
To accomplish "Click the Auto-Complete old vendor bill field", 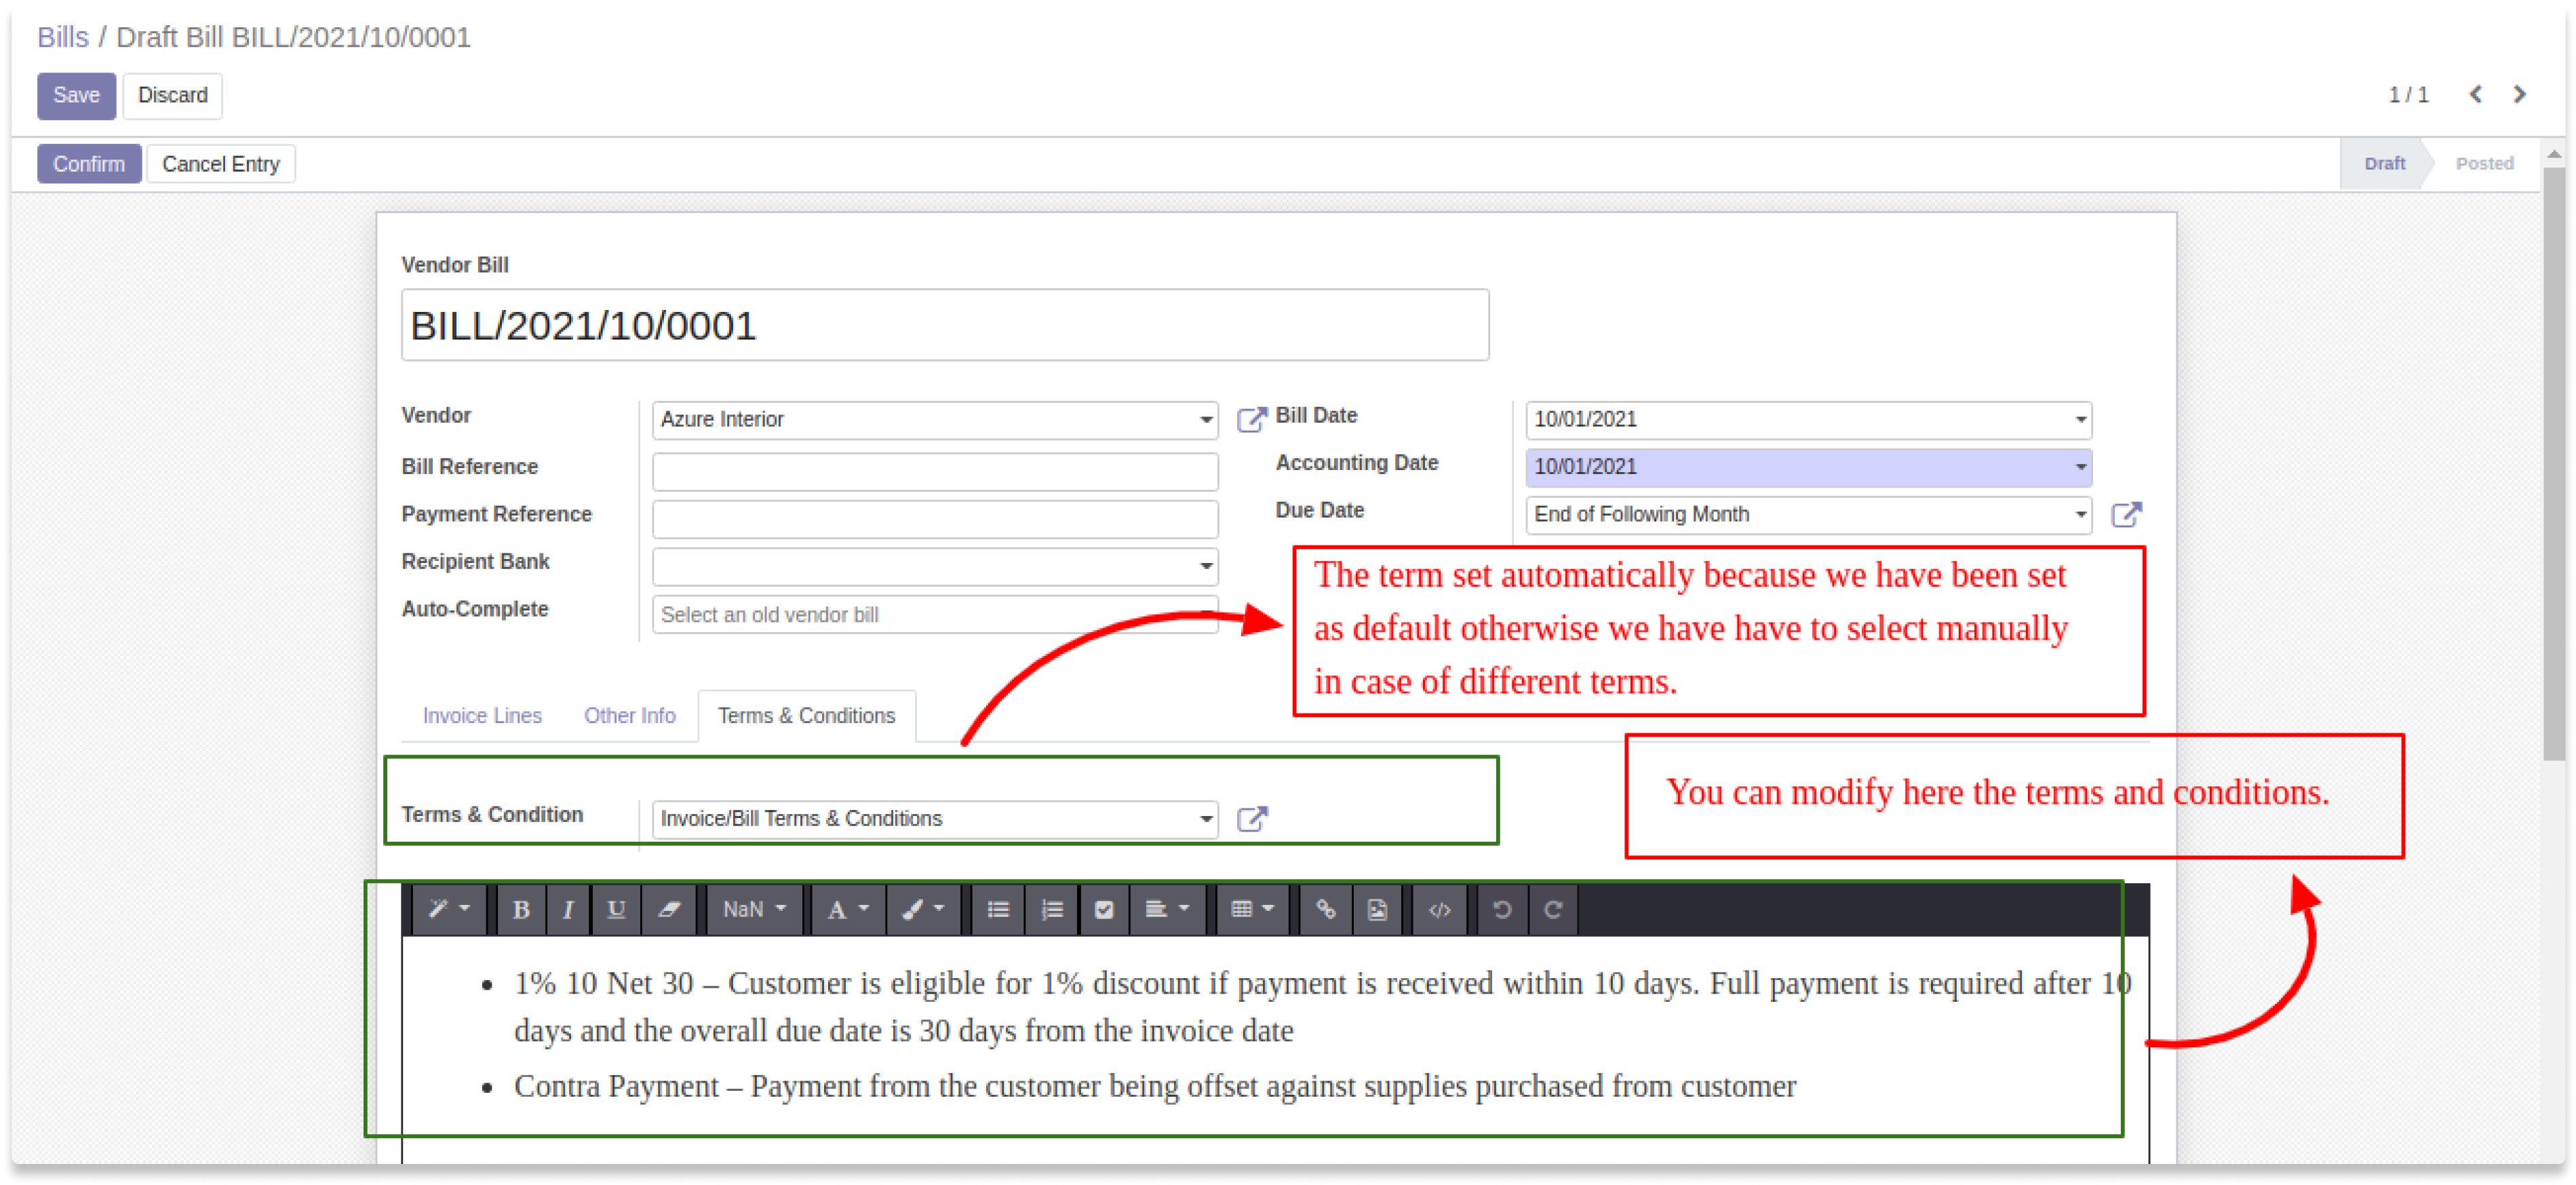I will pyautogui.click(x=934, y=614).
